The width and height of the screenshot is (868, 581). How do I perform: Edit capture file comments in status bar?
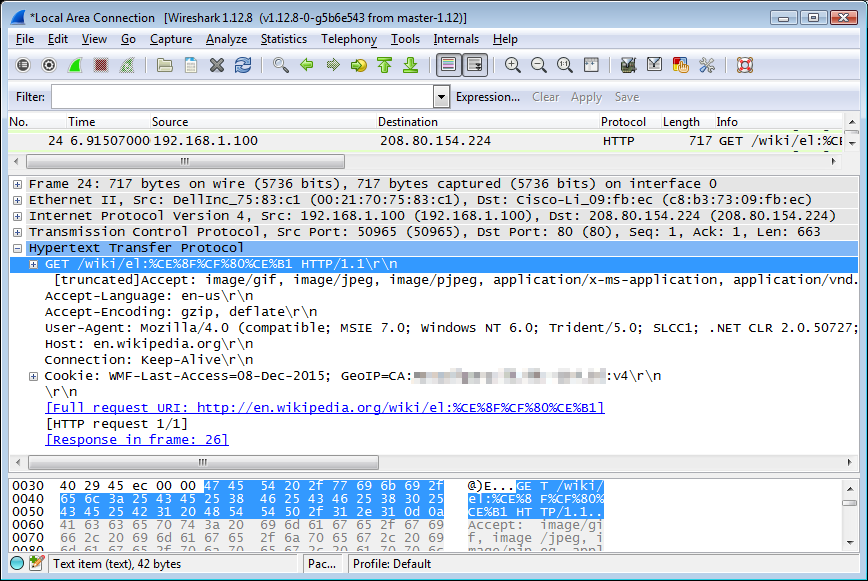pyautogui.click(x=37, y=563)
